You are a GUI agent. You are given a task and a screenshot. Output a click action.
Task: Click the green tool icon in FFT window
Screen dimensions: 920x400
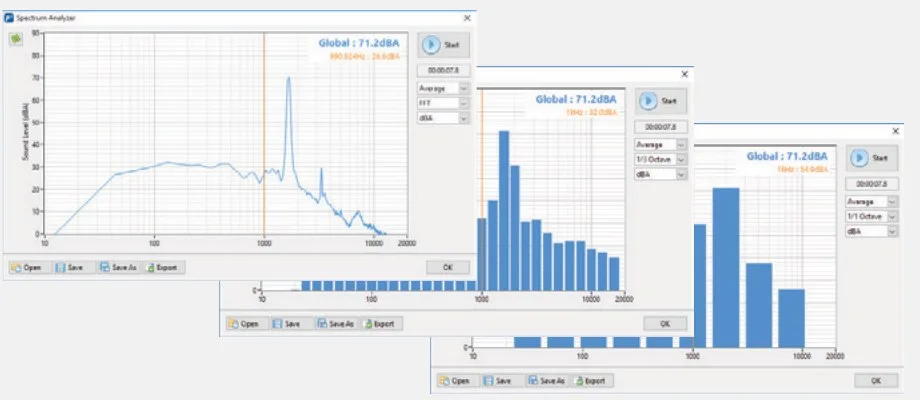point(15,39)
